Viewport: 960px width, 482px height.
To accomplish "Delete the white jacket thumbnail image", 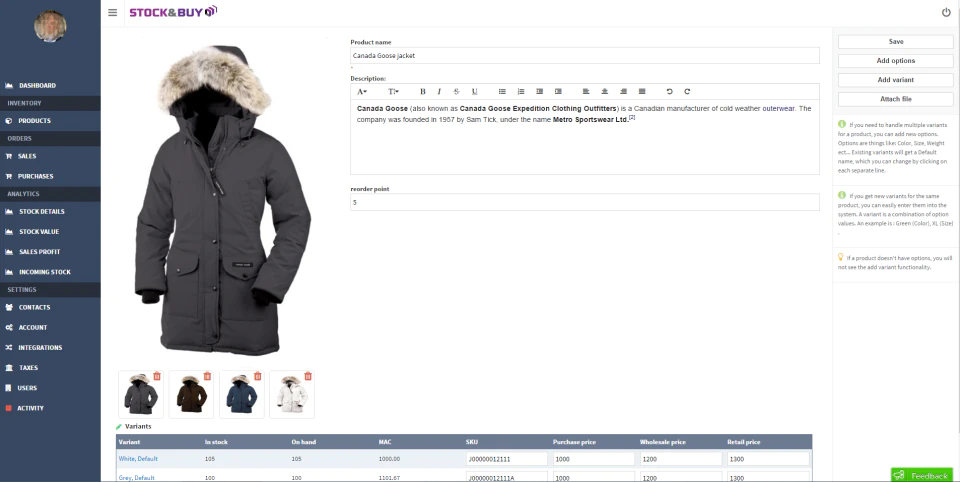I will (x=308, y=376).
